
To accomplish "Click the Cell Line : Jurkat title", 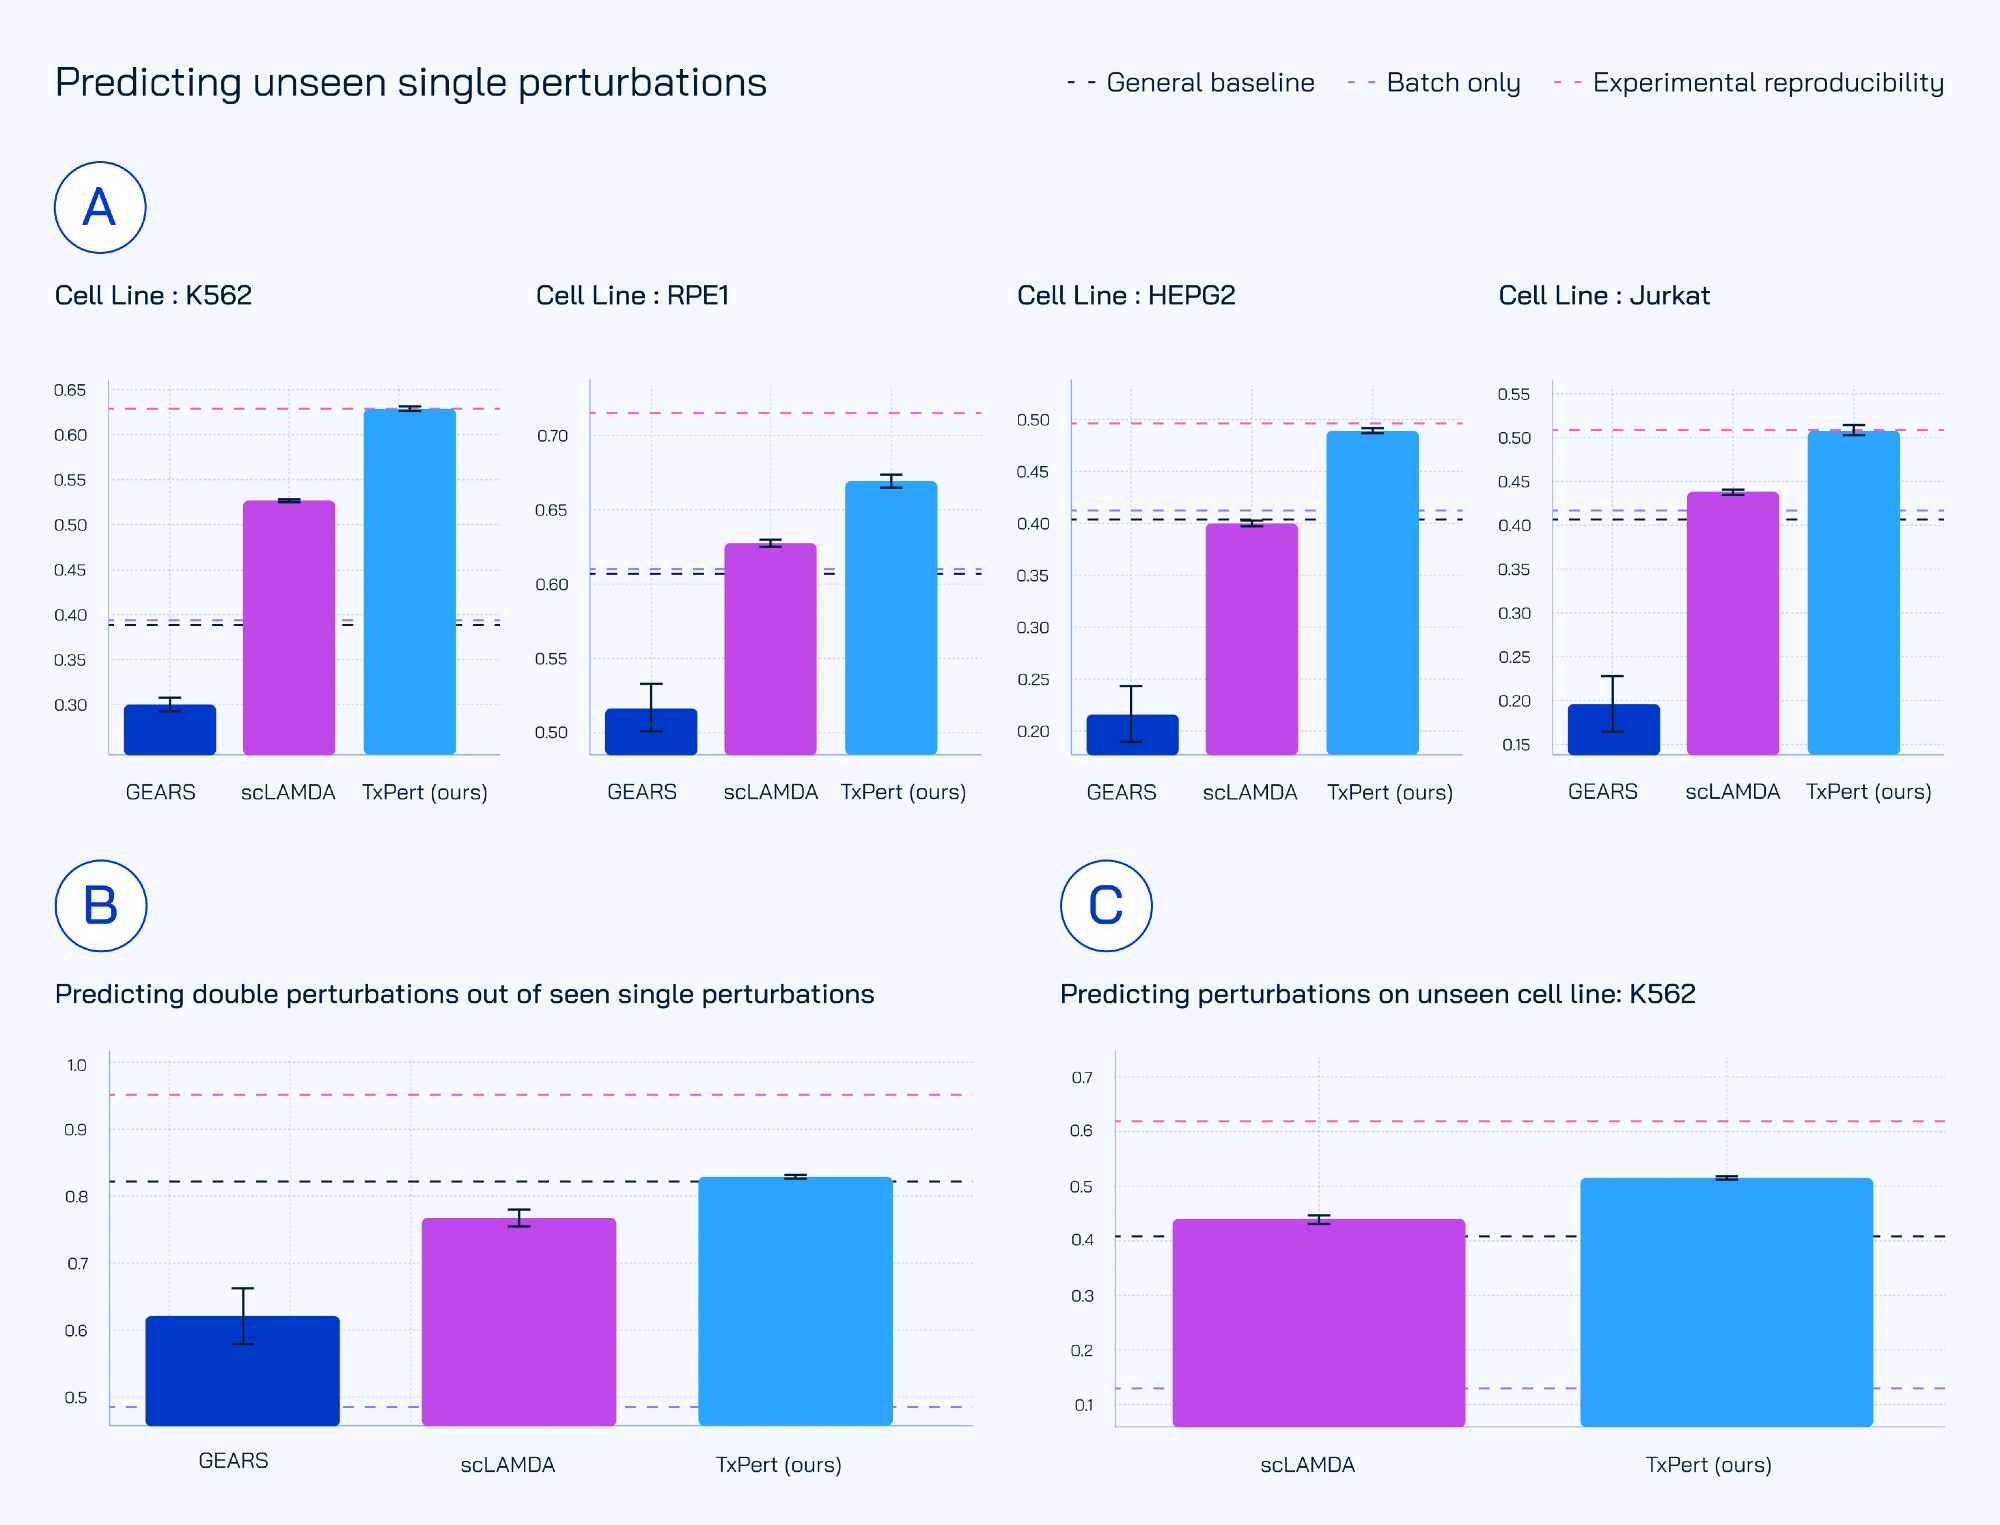I will click(1604, 296).
